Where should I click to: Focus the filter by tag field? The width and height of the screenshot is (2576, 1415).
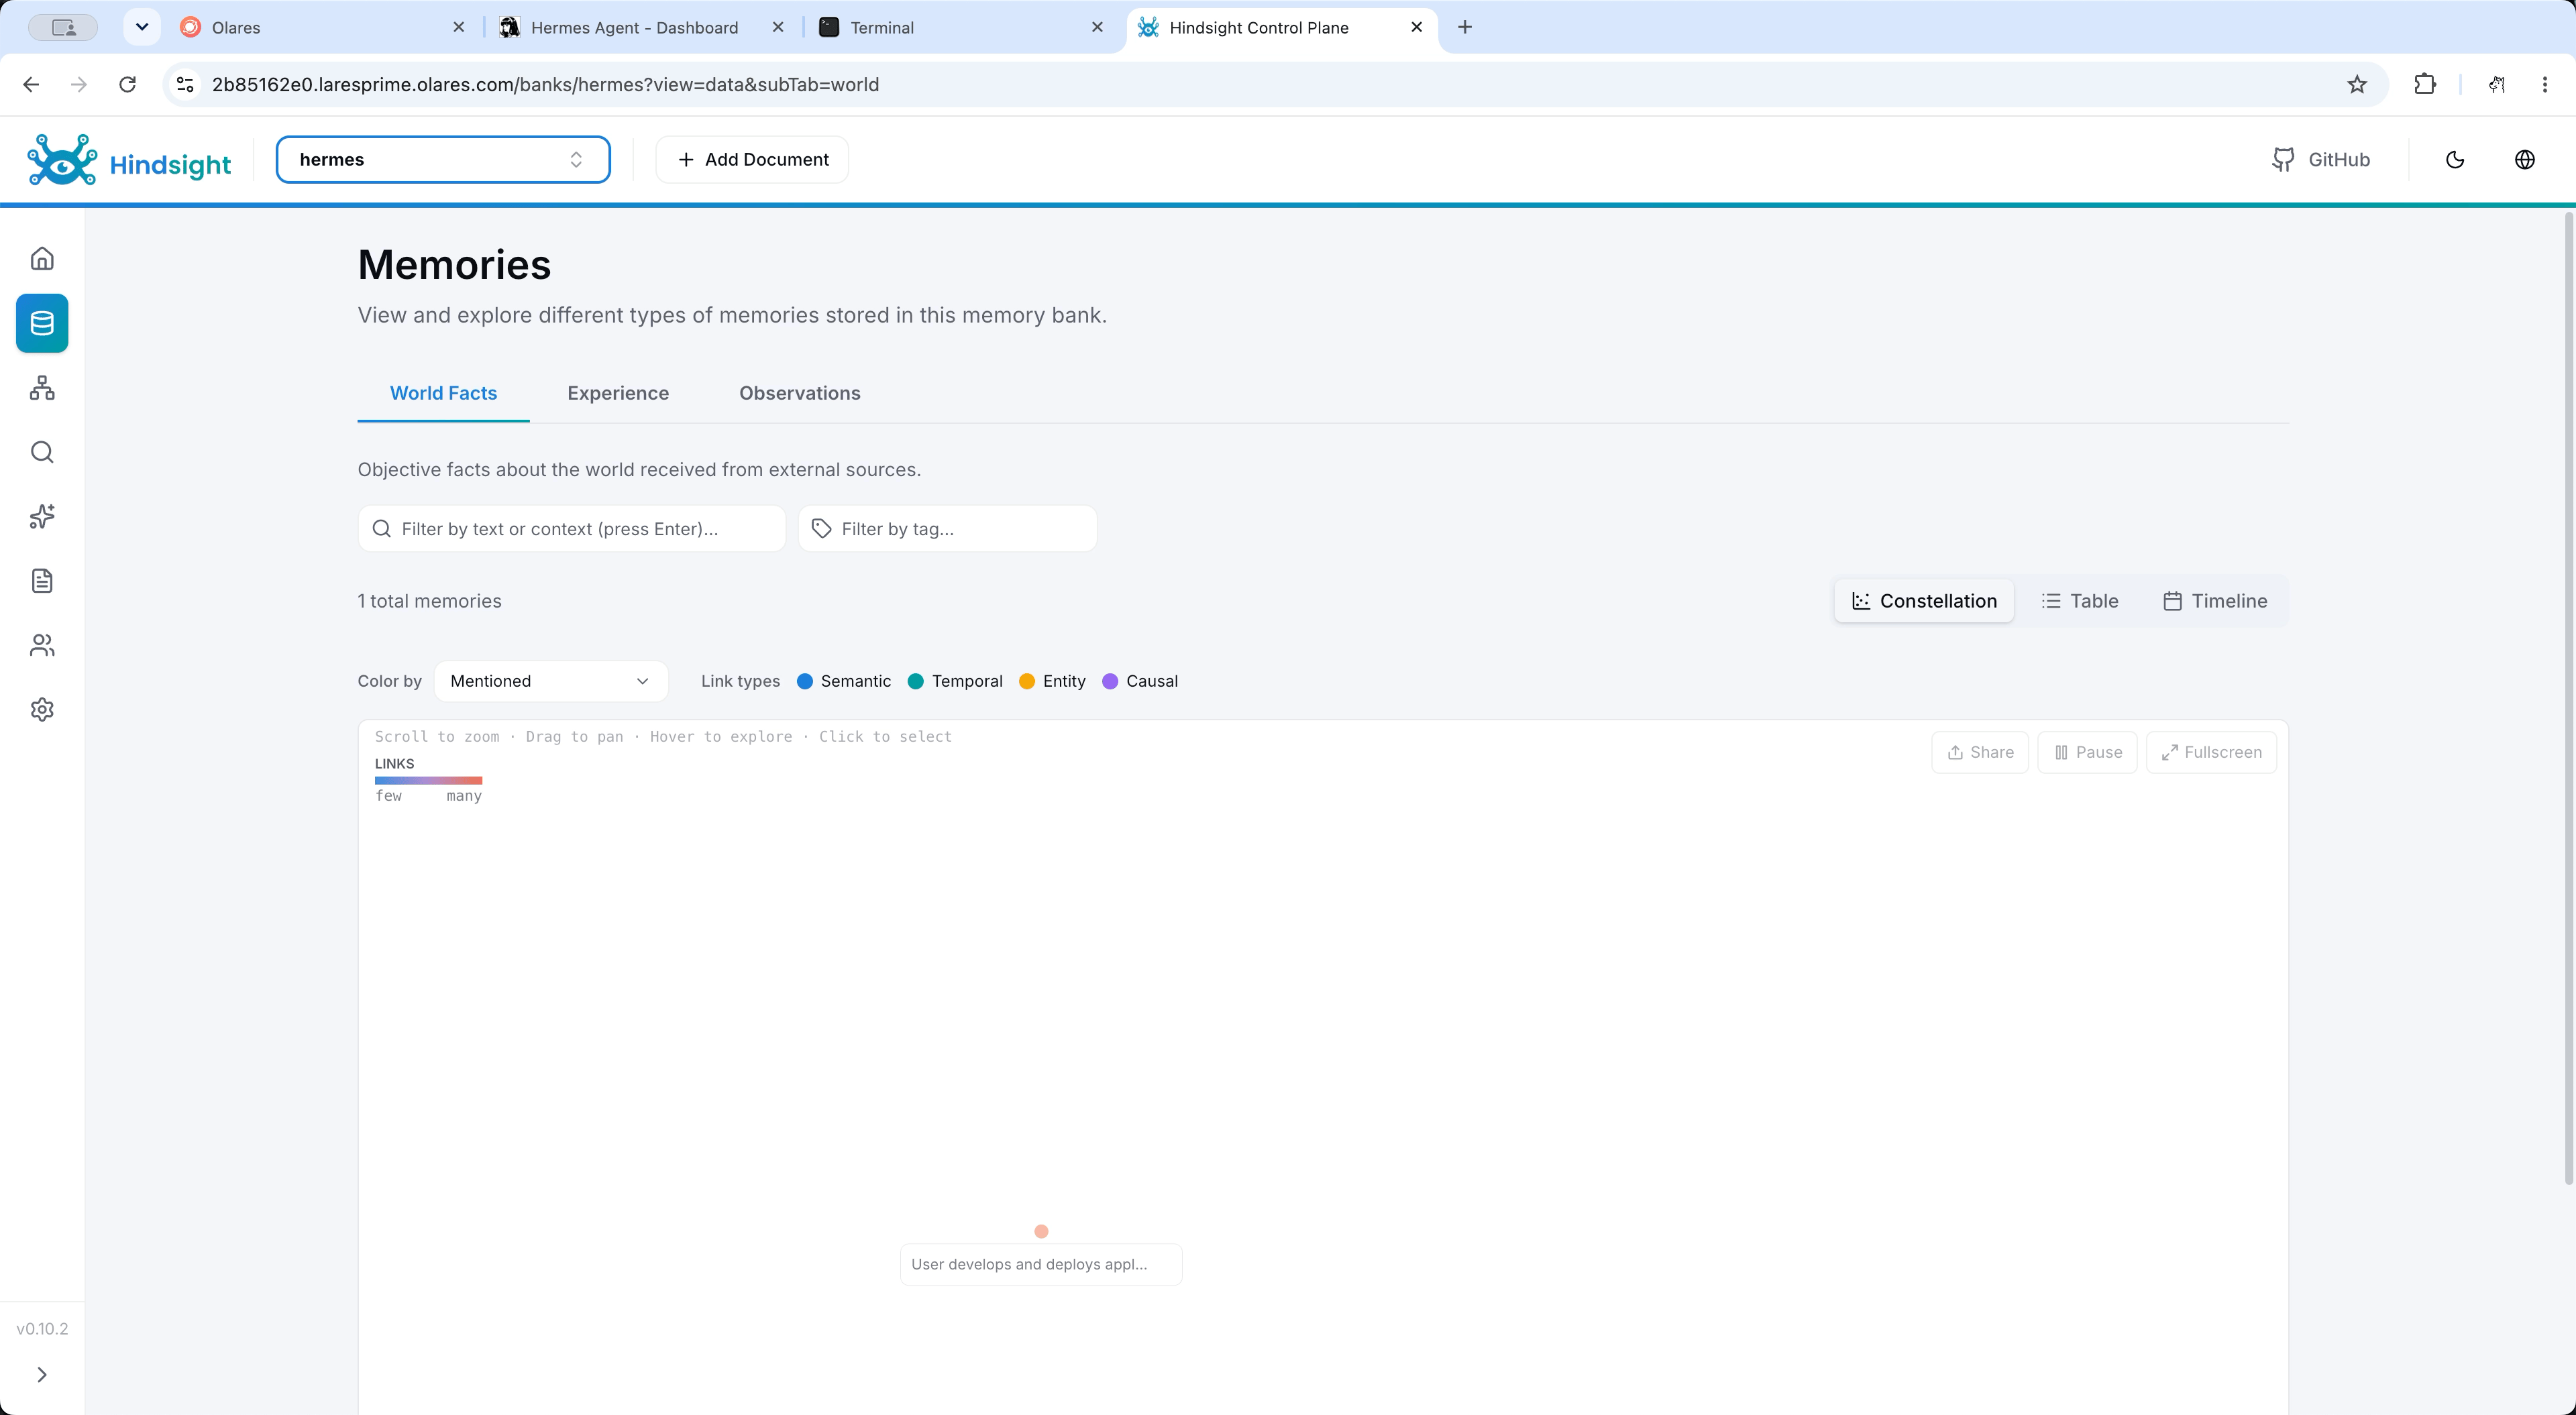click(x=948, y=529)
